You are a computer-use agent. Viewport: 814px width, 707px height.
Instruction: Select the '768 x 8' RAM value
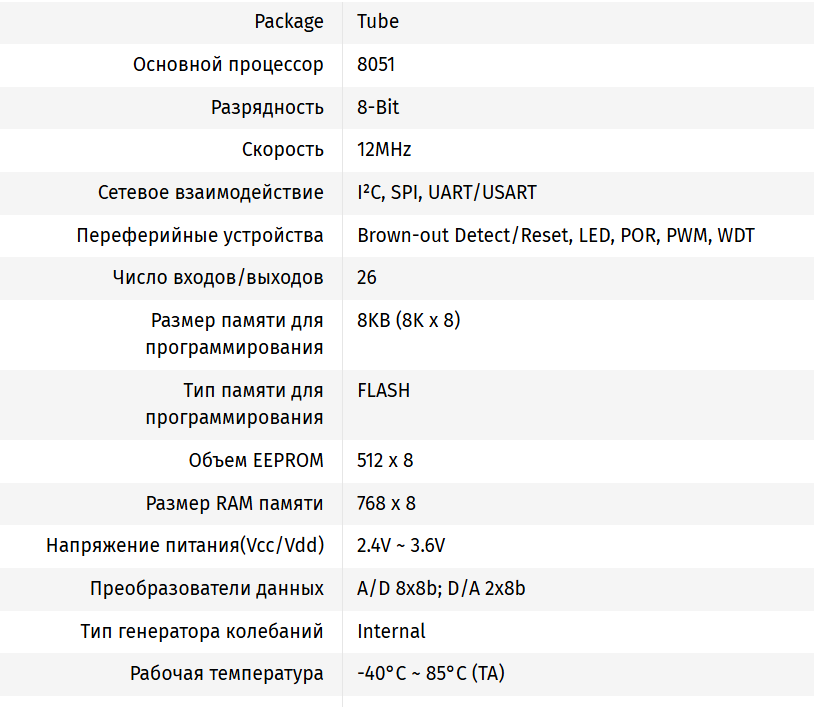click(x=386, y=503)
